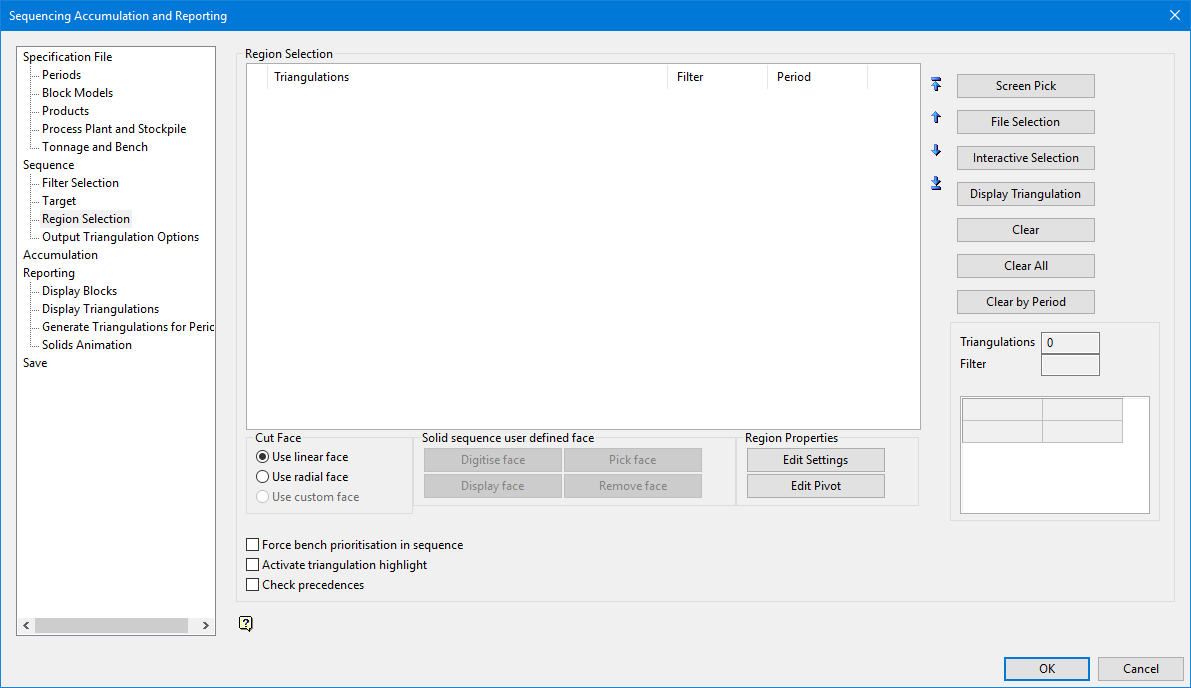The image size is (1191, 688).
Task: Go to Output Triangulation Options page
Action: point(120,237)
